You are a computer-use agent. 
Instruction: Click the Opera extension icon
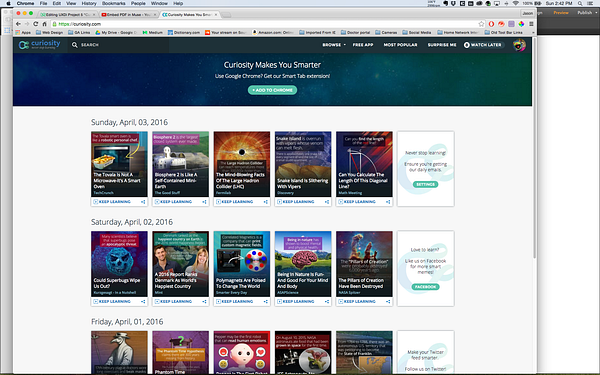(491, 24)
